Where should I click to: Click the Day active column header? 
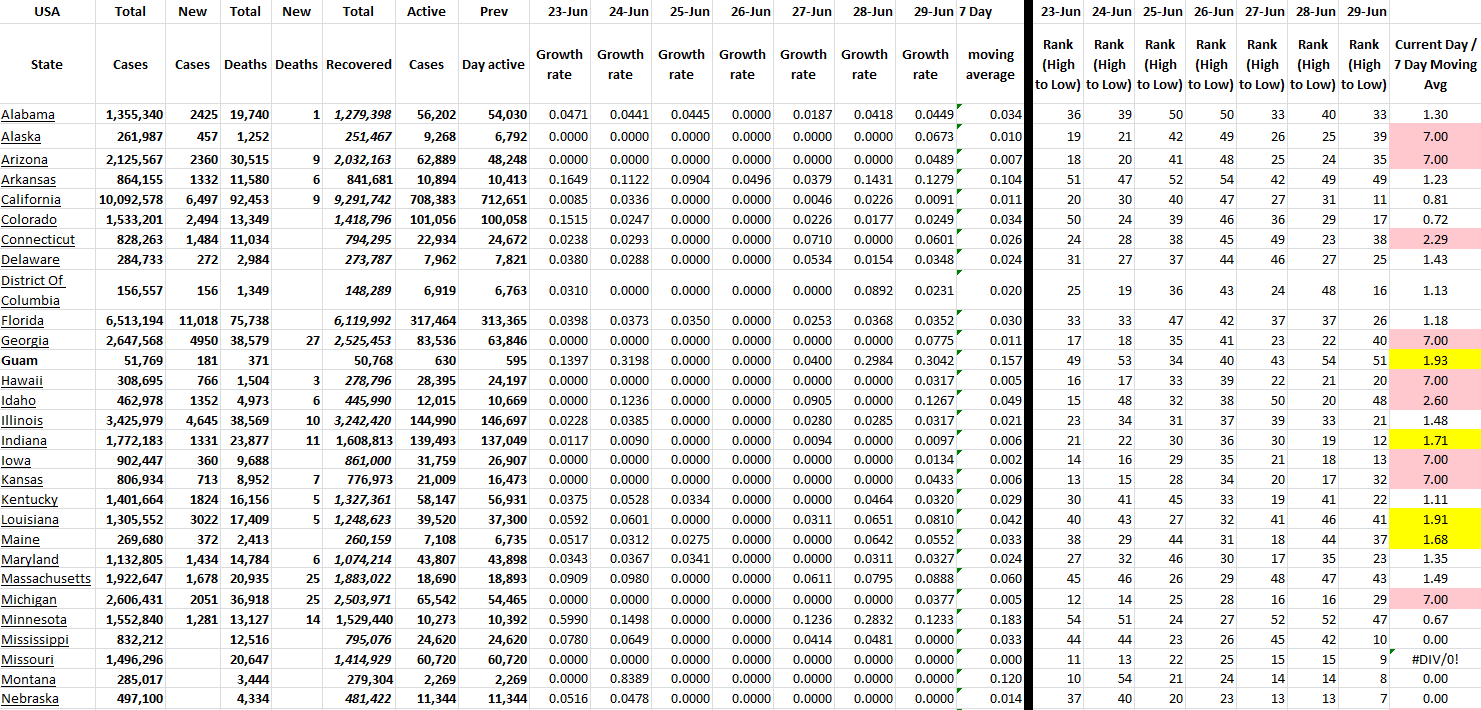[x=493, y=65]
